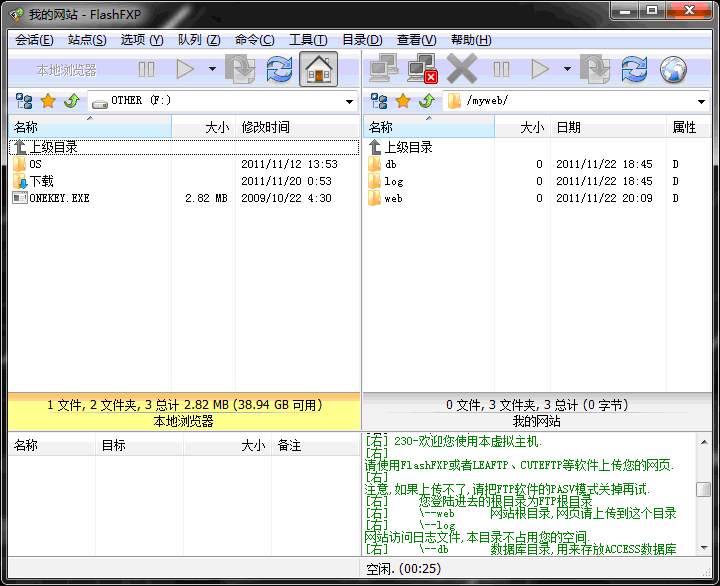
Task: Click queue panel 备注 column header
Action: point(315,445)
